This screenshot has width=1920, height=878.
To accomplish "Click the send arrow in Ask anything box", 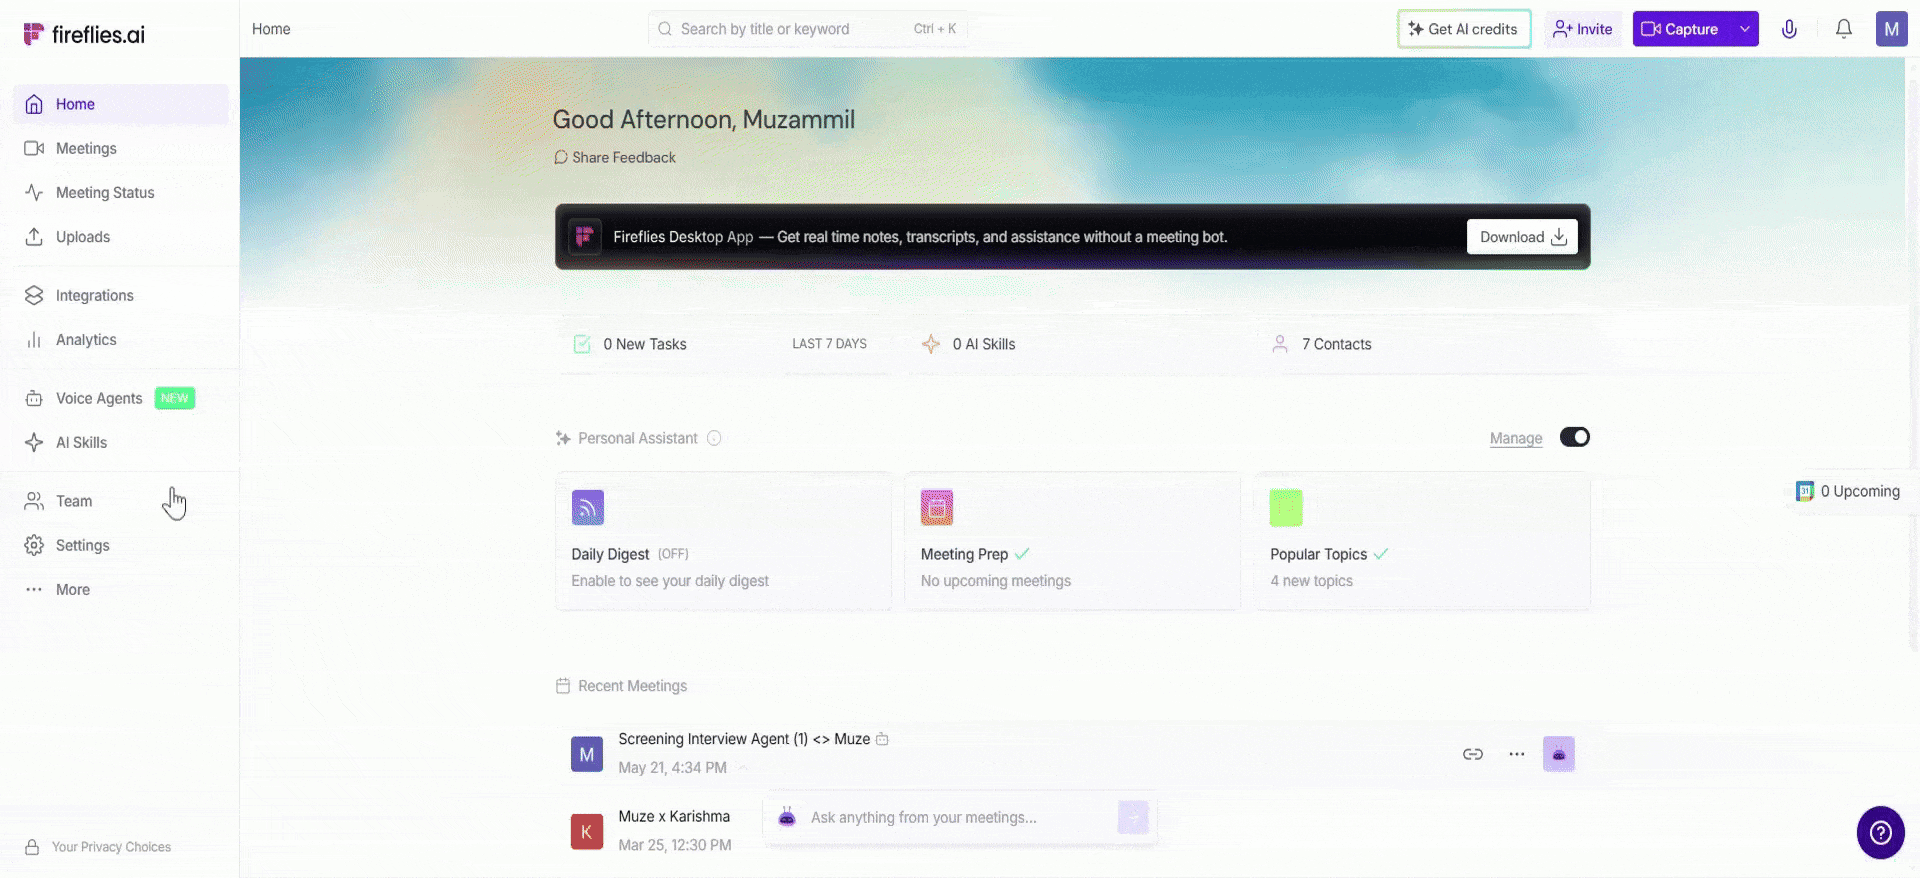I will pyautogui.click(x=1133, y=817).
